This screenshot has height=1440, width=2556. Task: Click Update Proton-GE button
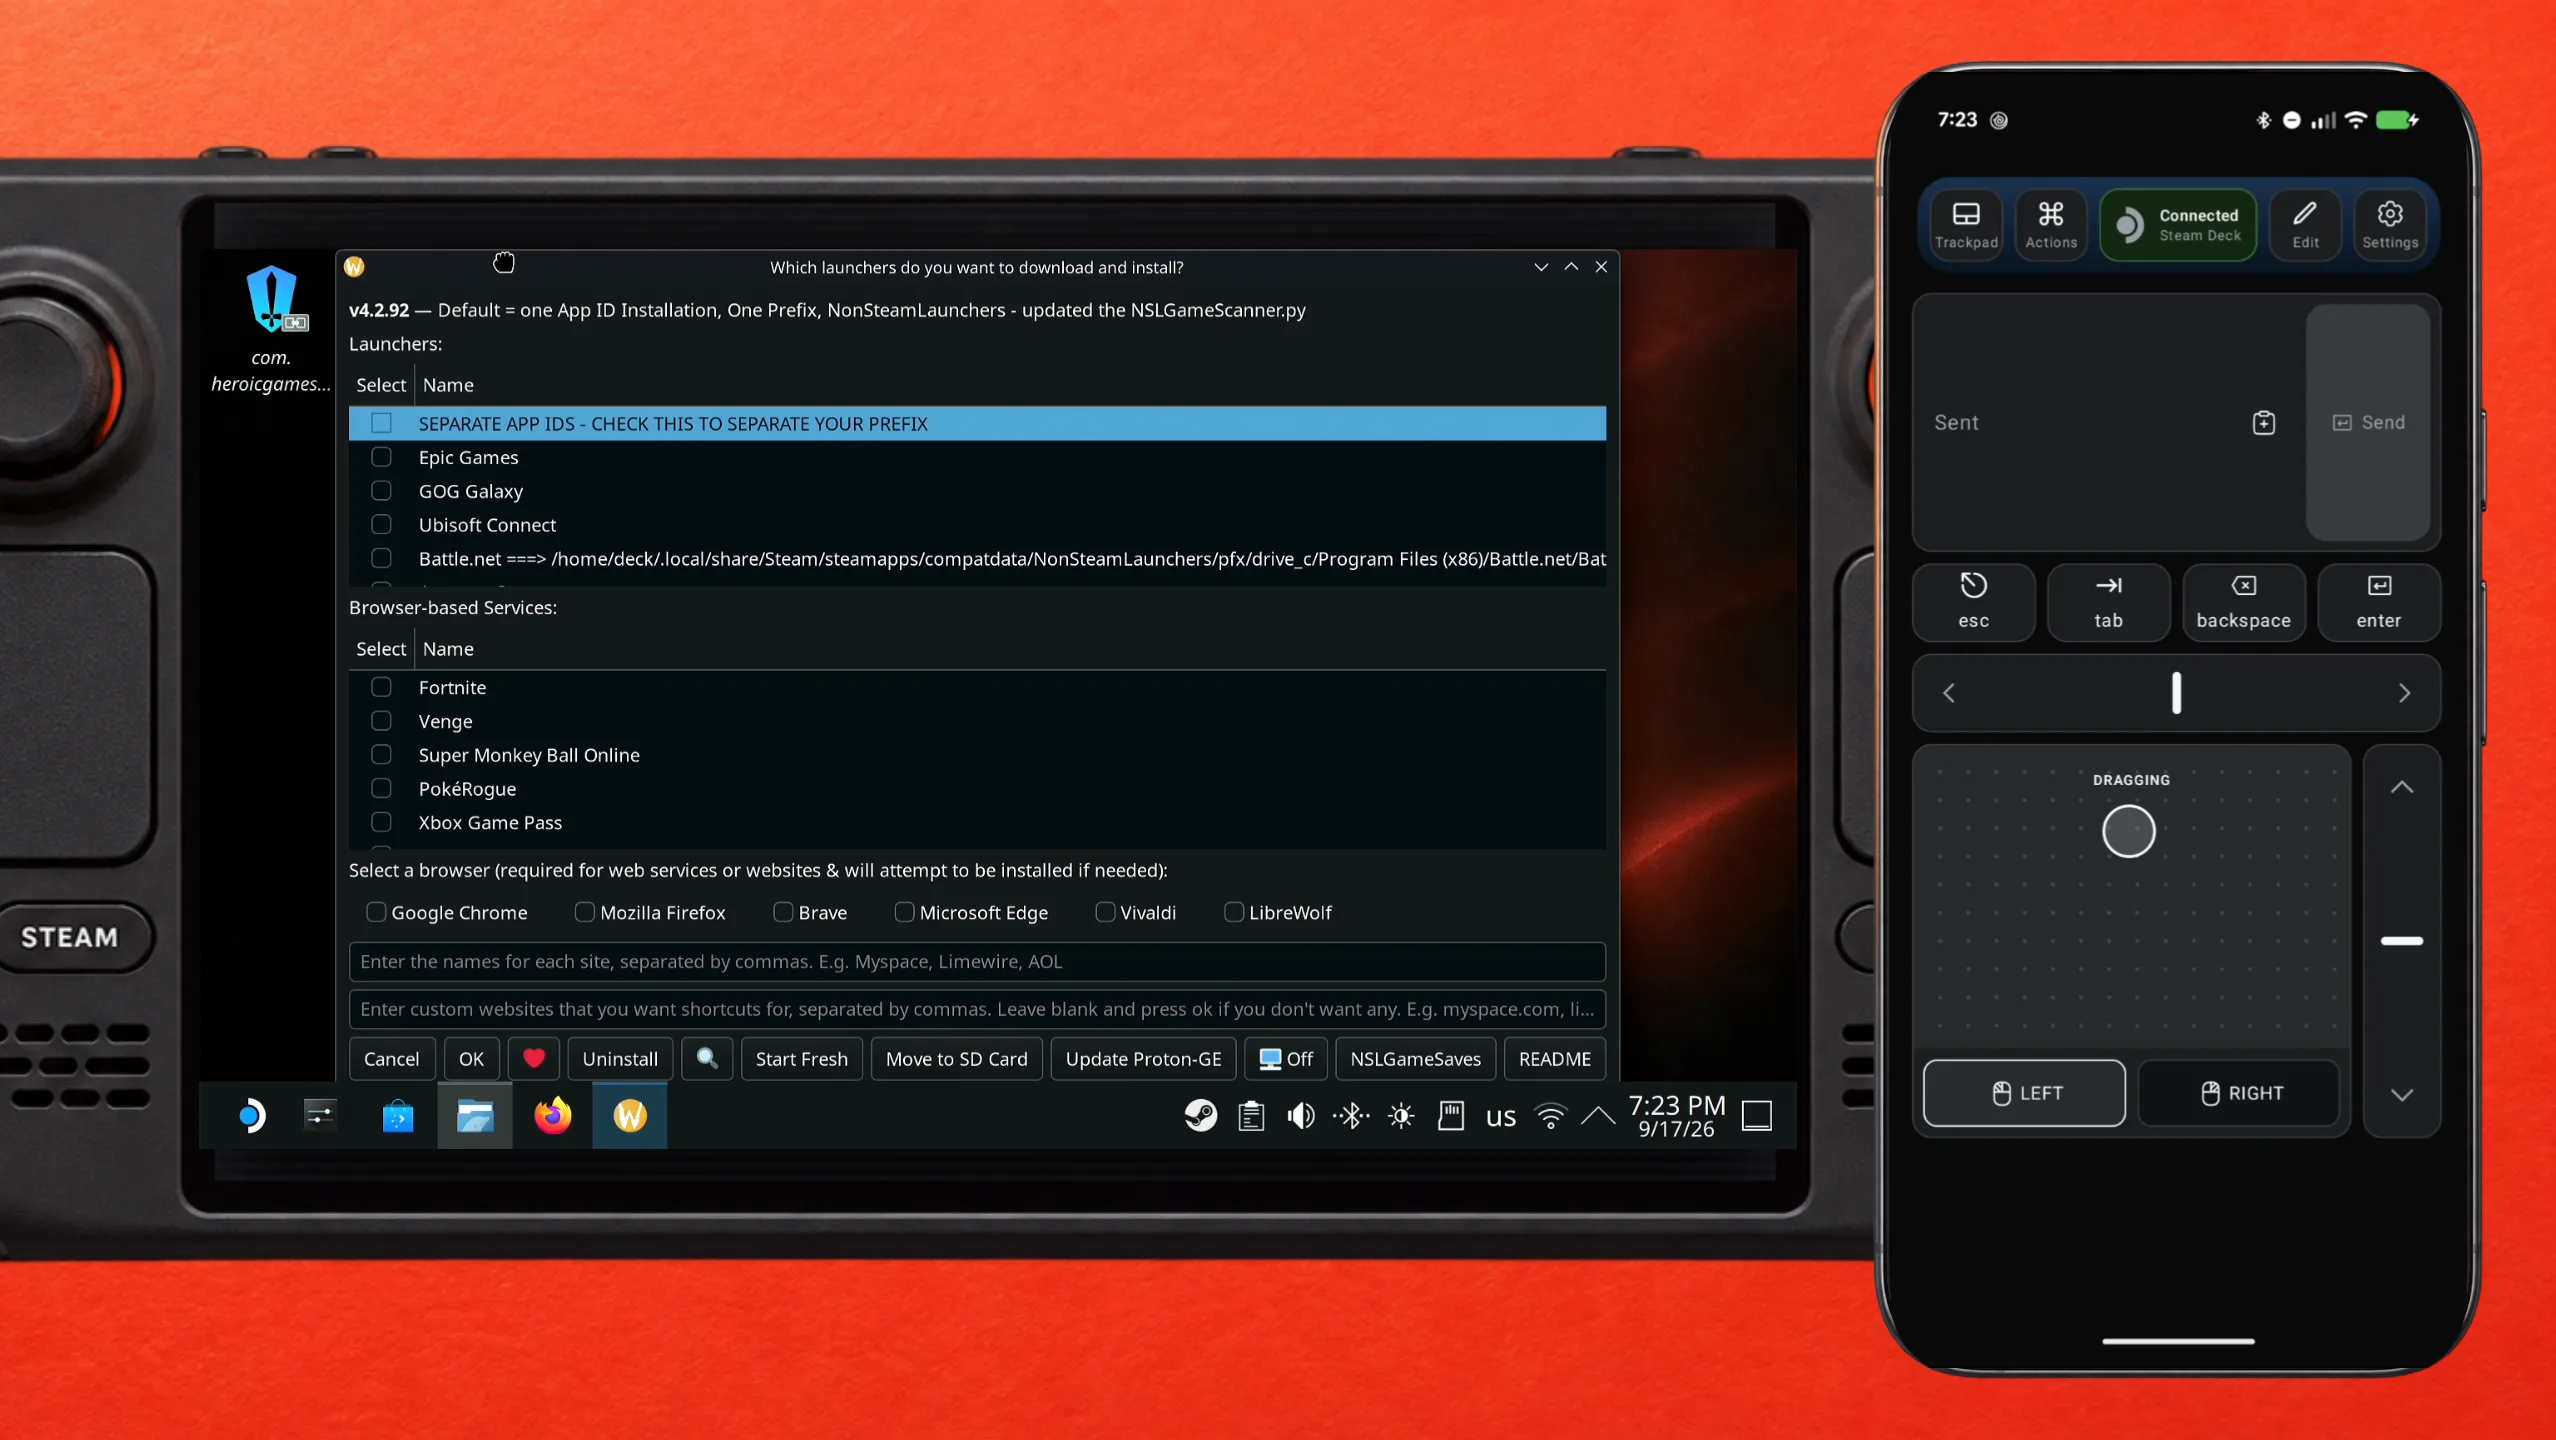pos(1143,1058)
